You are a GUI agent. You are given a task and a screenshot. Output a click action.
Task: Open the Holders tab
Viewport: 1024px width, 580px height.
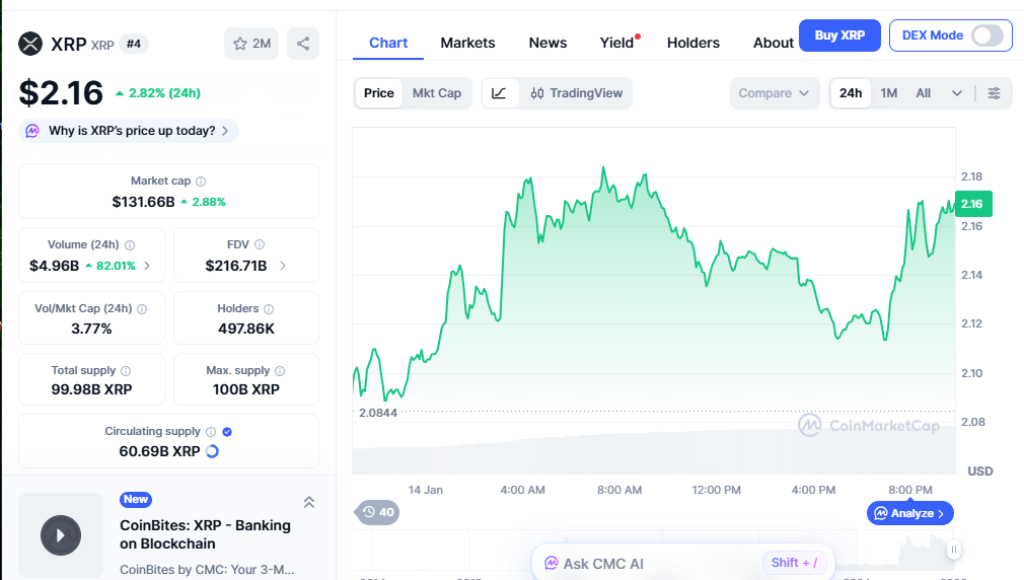tap(693, 42)
